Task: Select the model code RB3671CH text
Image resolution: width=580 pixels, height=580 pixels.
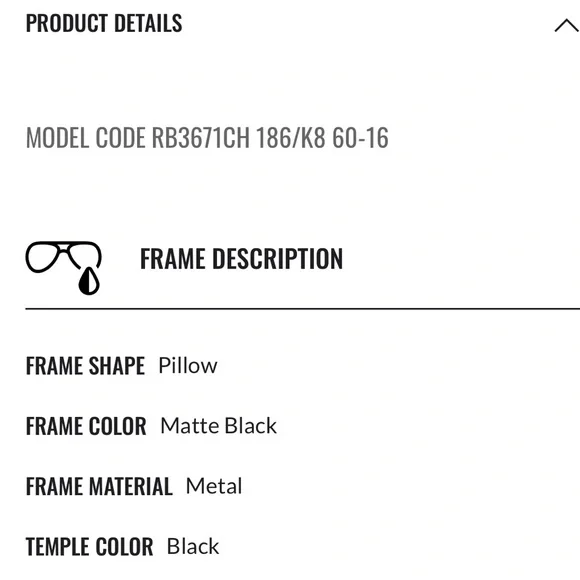Action: pos(201,138)
